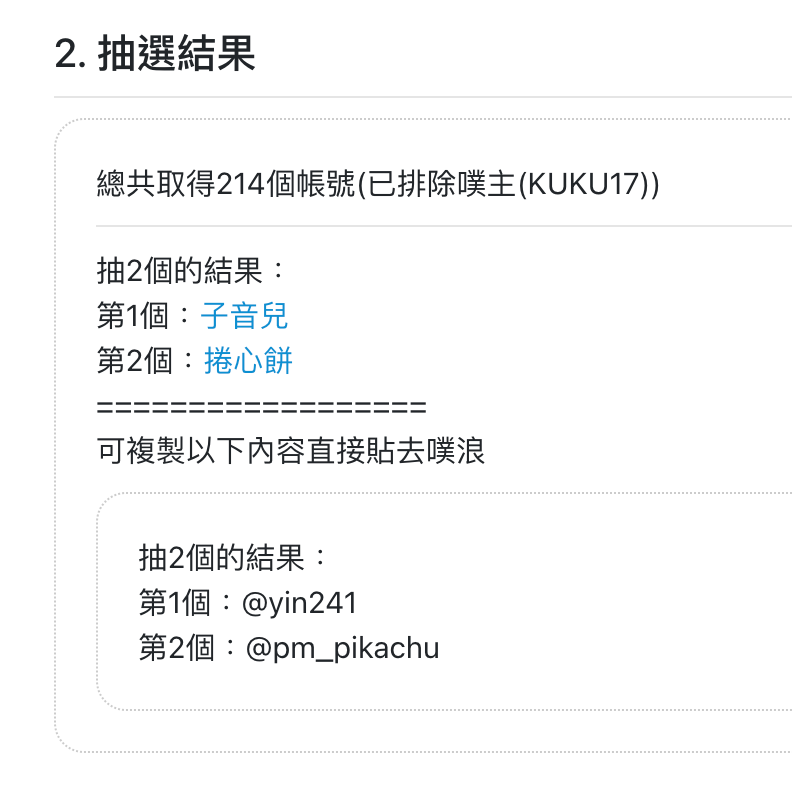Click "抽2個的結果:" inside the copy box
The image size is (792, 786).
click(x=233, y=558)
